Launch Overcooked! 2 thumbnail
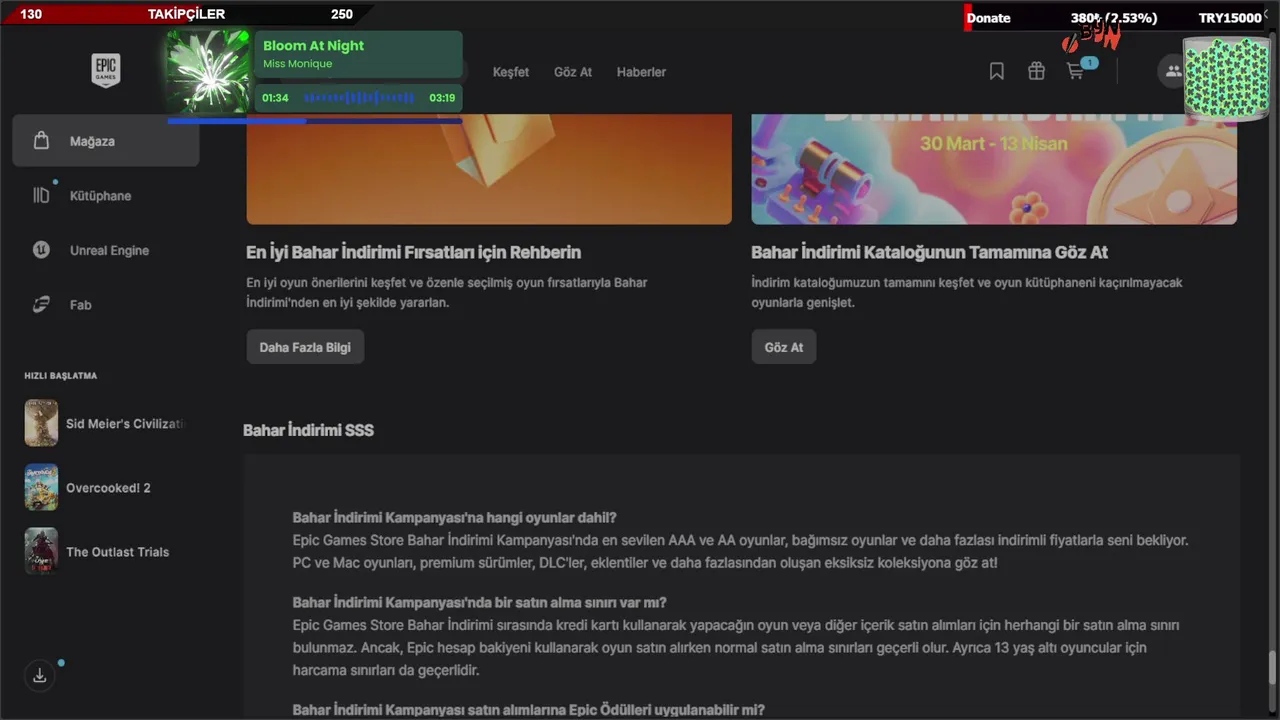The width and height of the screenshot is (1280, 720). [x=41, y=487]
